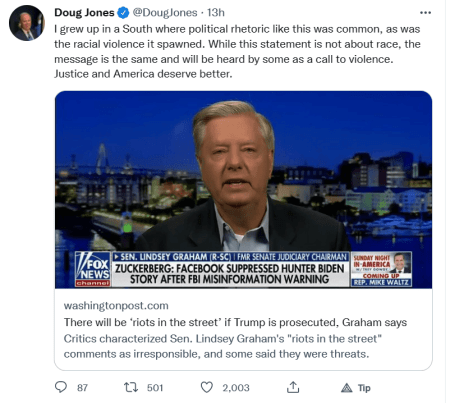Viewport: 450px width, 403px height.
Task: Click the 87 replies count
Action: [x=82, y=388]
